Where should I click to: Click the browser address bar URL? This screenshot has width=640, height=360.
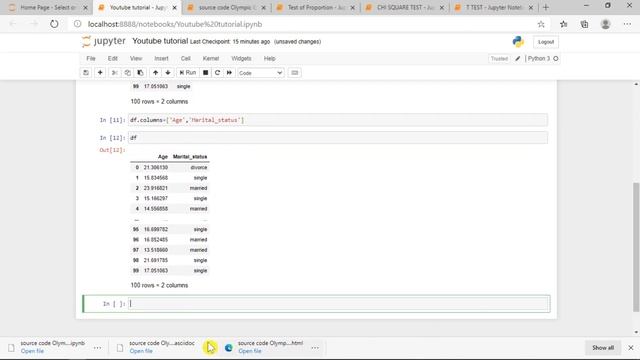[x=175, y=24]
